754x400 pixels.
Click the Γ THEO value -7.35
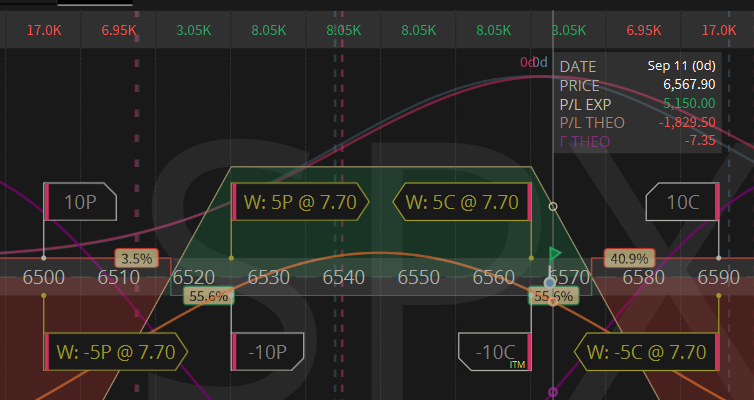click(700, 141)
